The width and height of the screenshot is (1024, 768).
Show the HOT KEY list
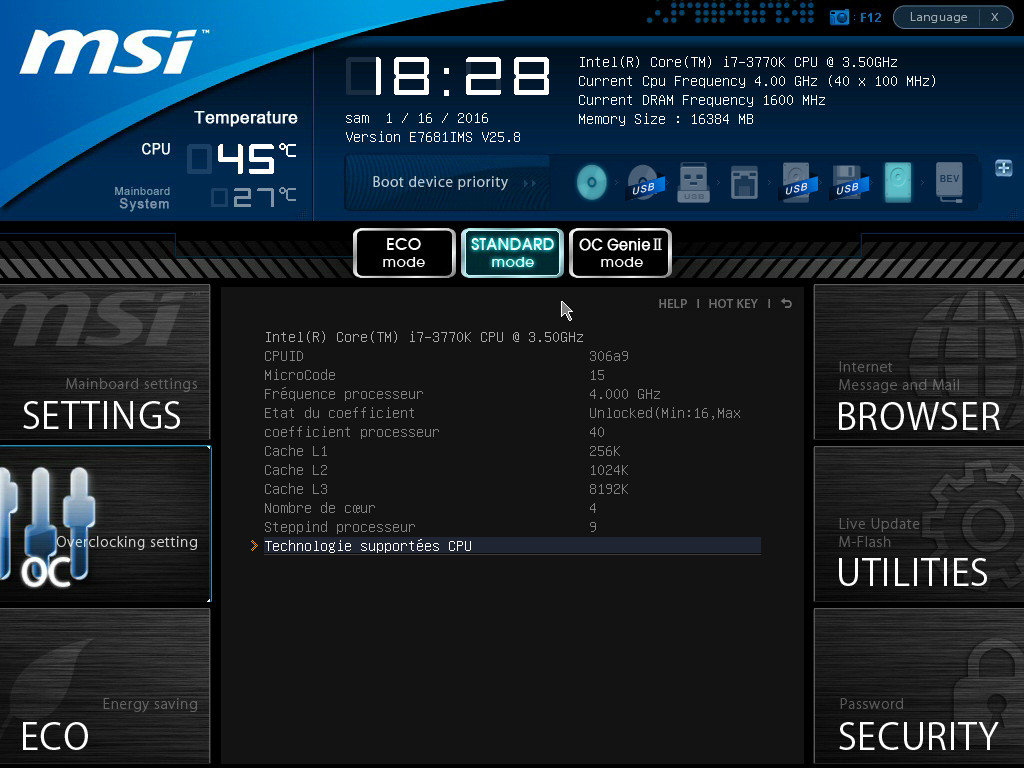pyautogui.click(x=733, y=304)
